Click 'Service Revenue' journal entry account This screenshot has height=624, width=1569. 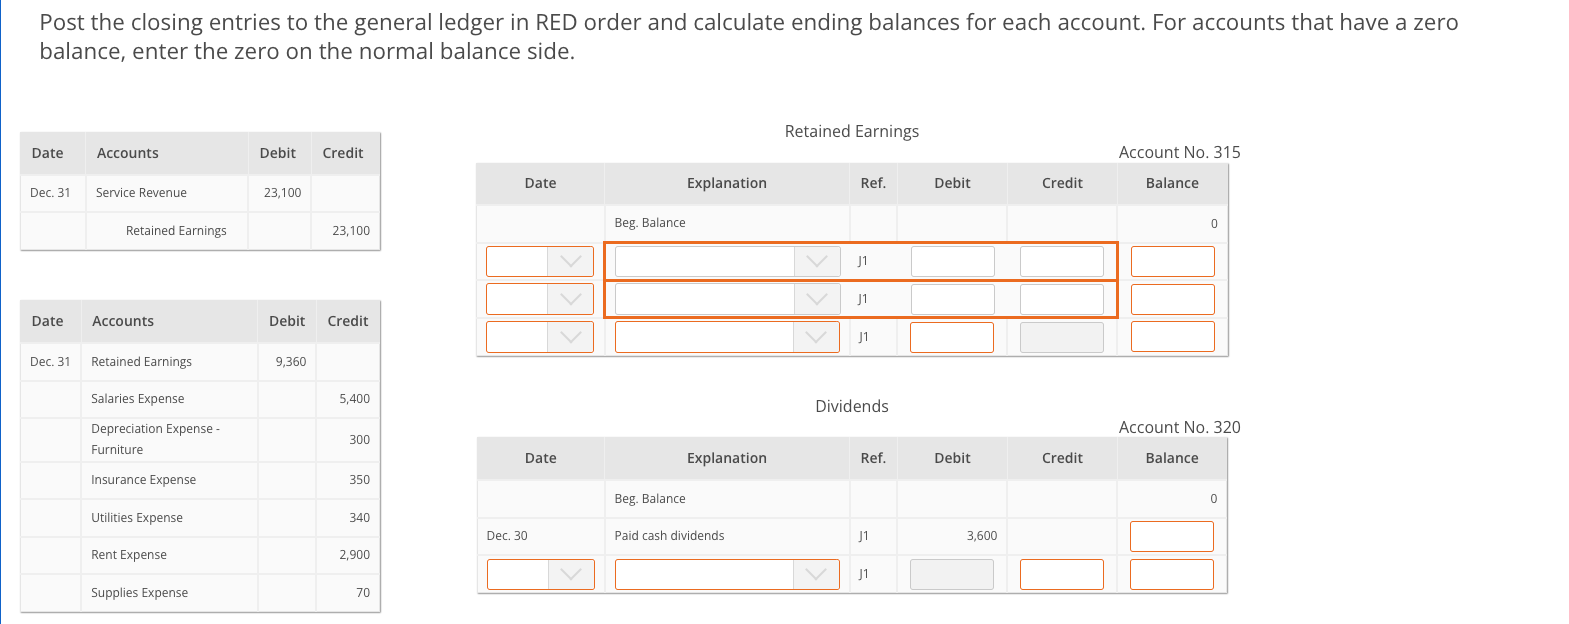(x=141, y=193)
